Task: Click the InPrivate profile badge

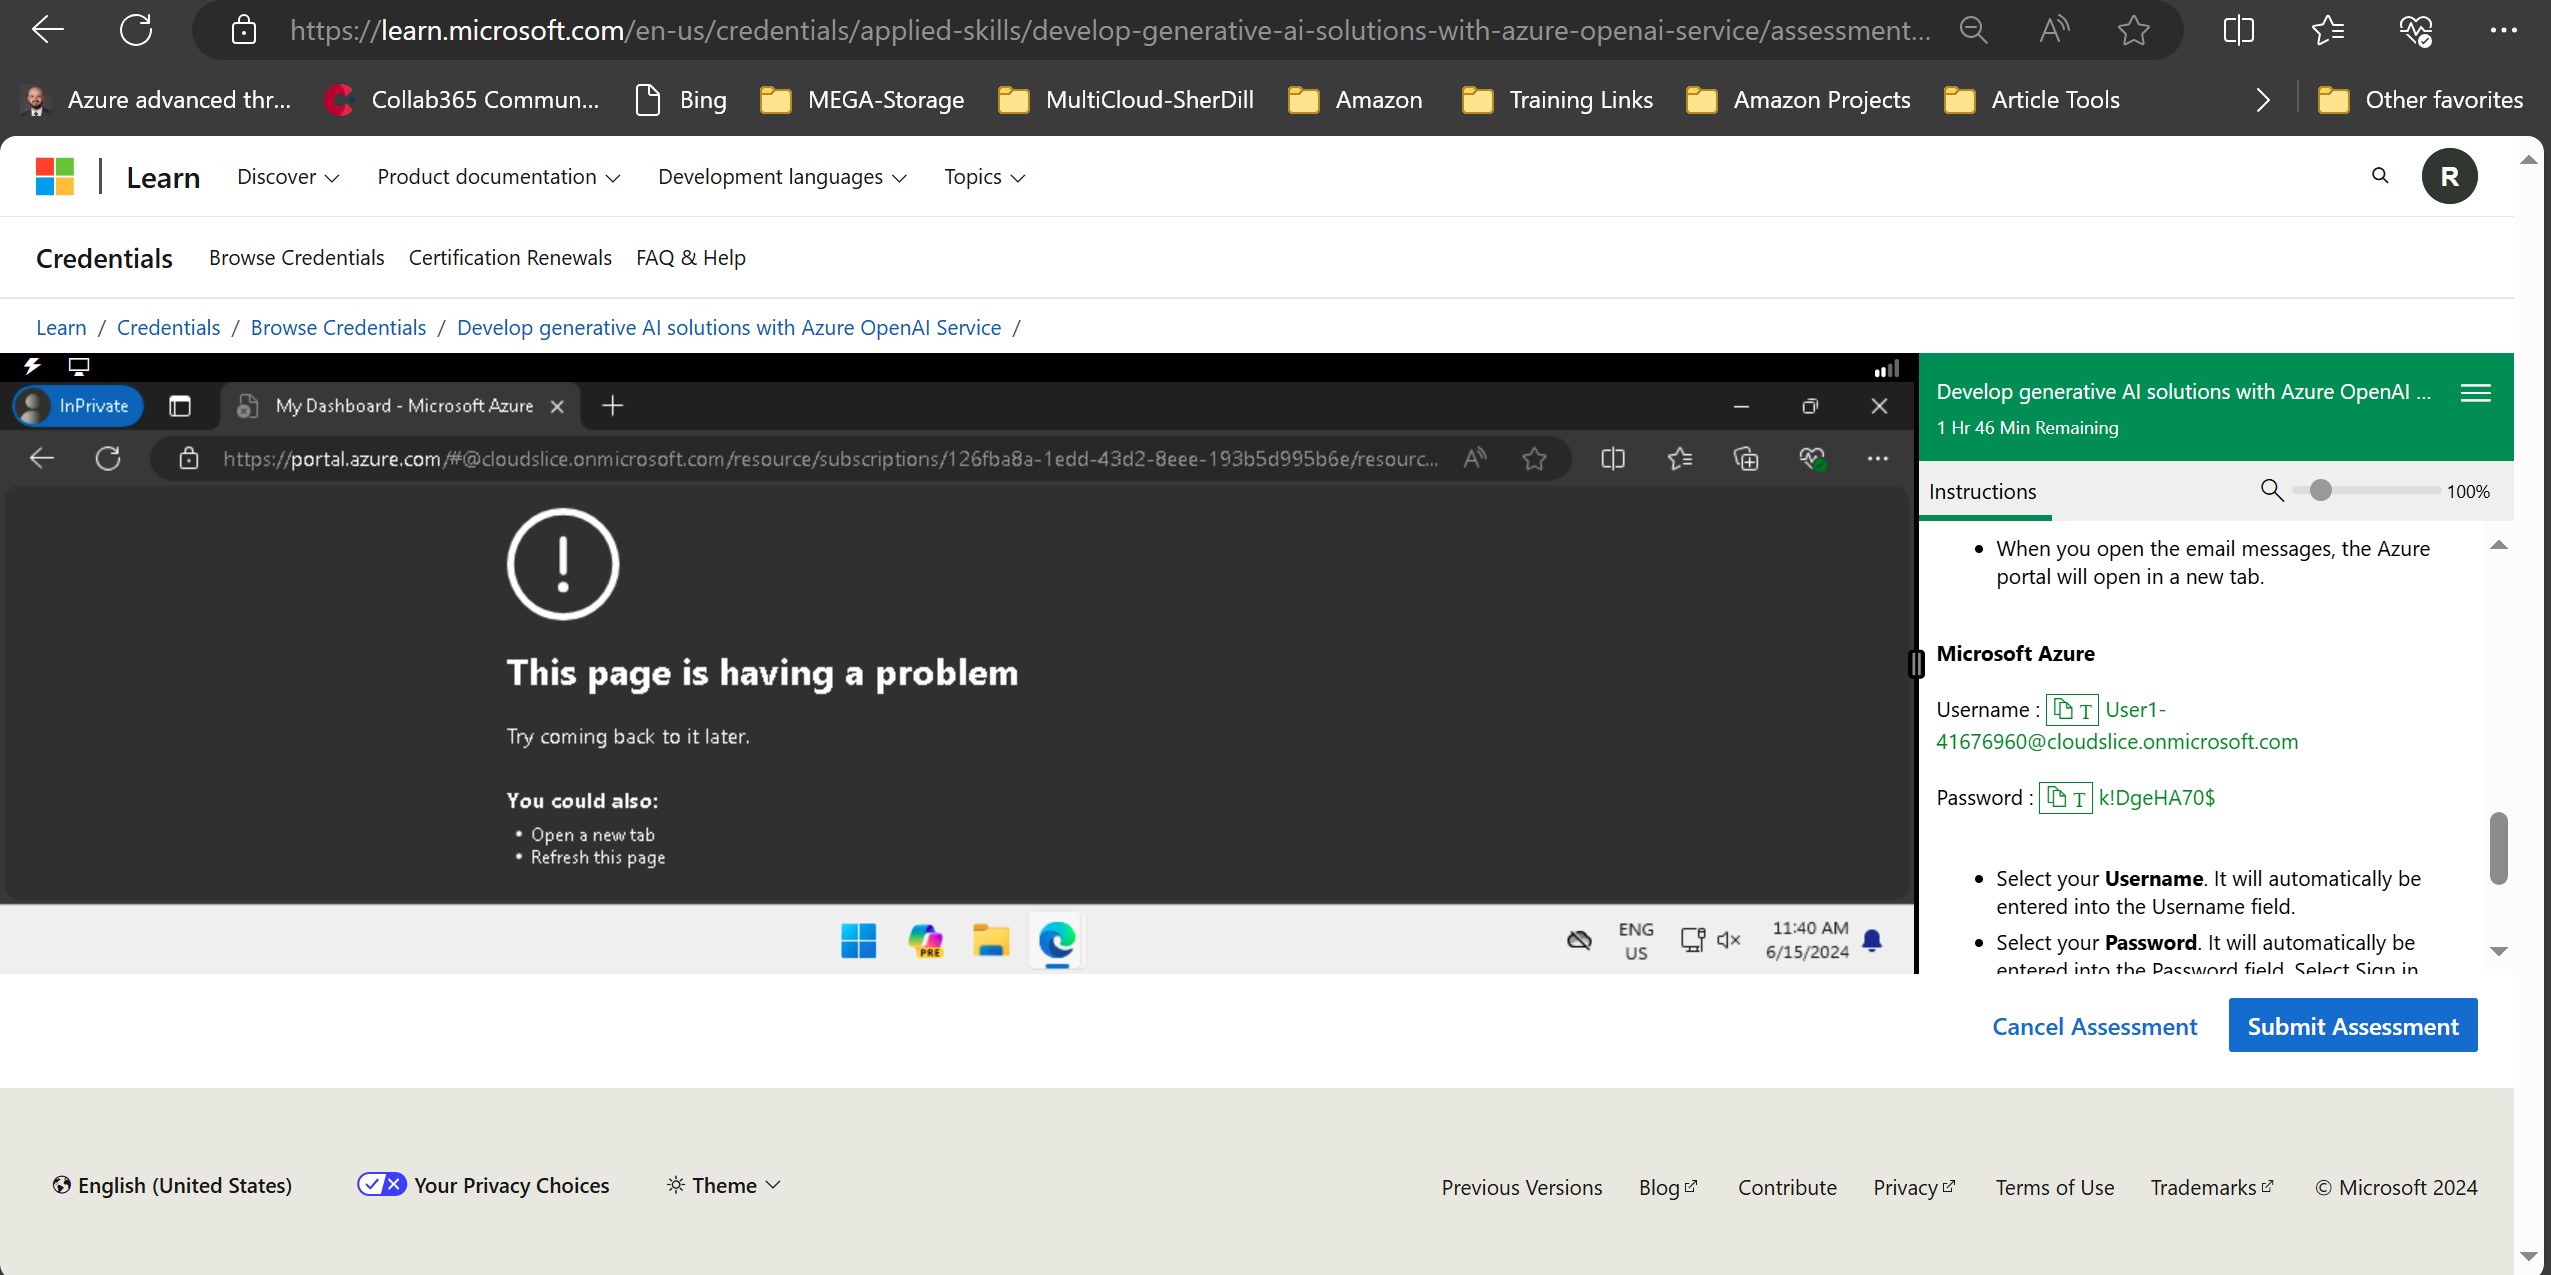Action: [78, 406]
